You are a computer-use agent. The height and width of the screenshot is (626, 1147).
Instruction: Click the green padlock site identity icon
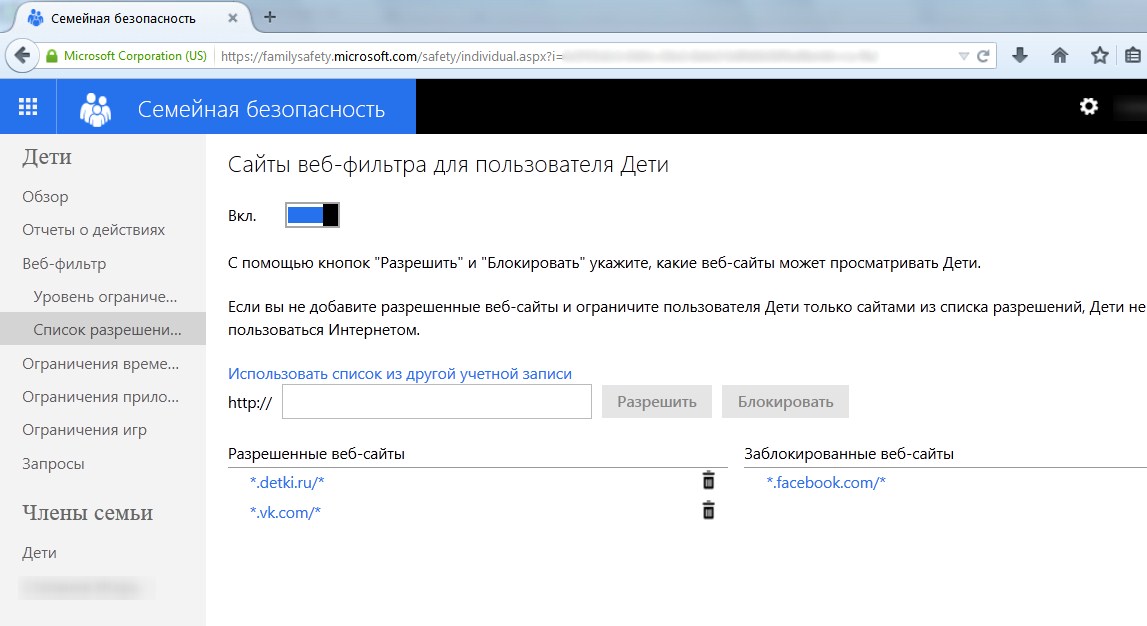(x=51, y=56)
